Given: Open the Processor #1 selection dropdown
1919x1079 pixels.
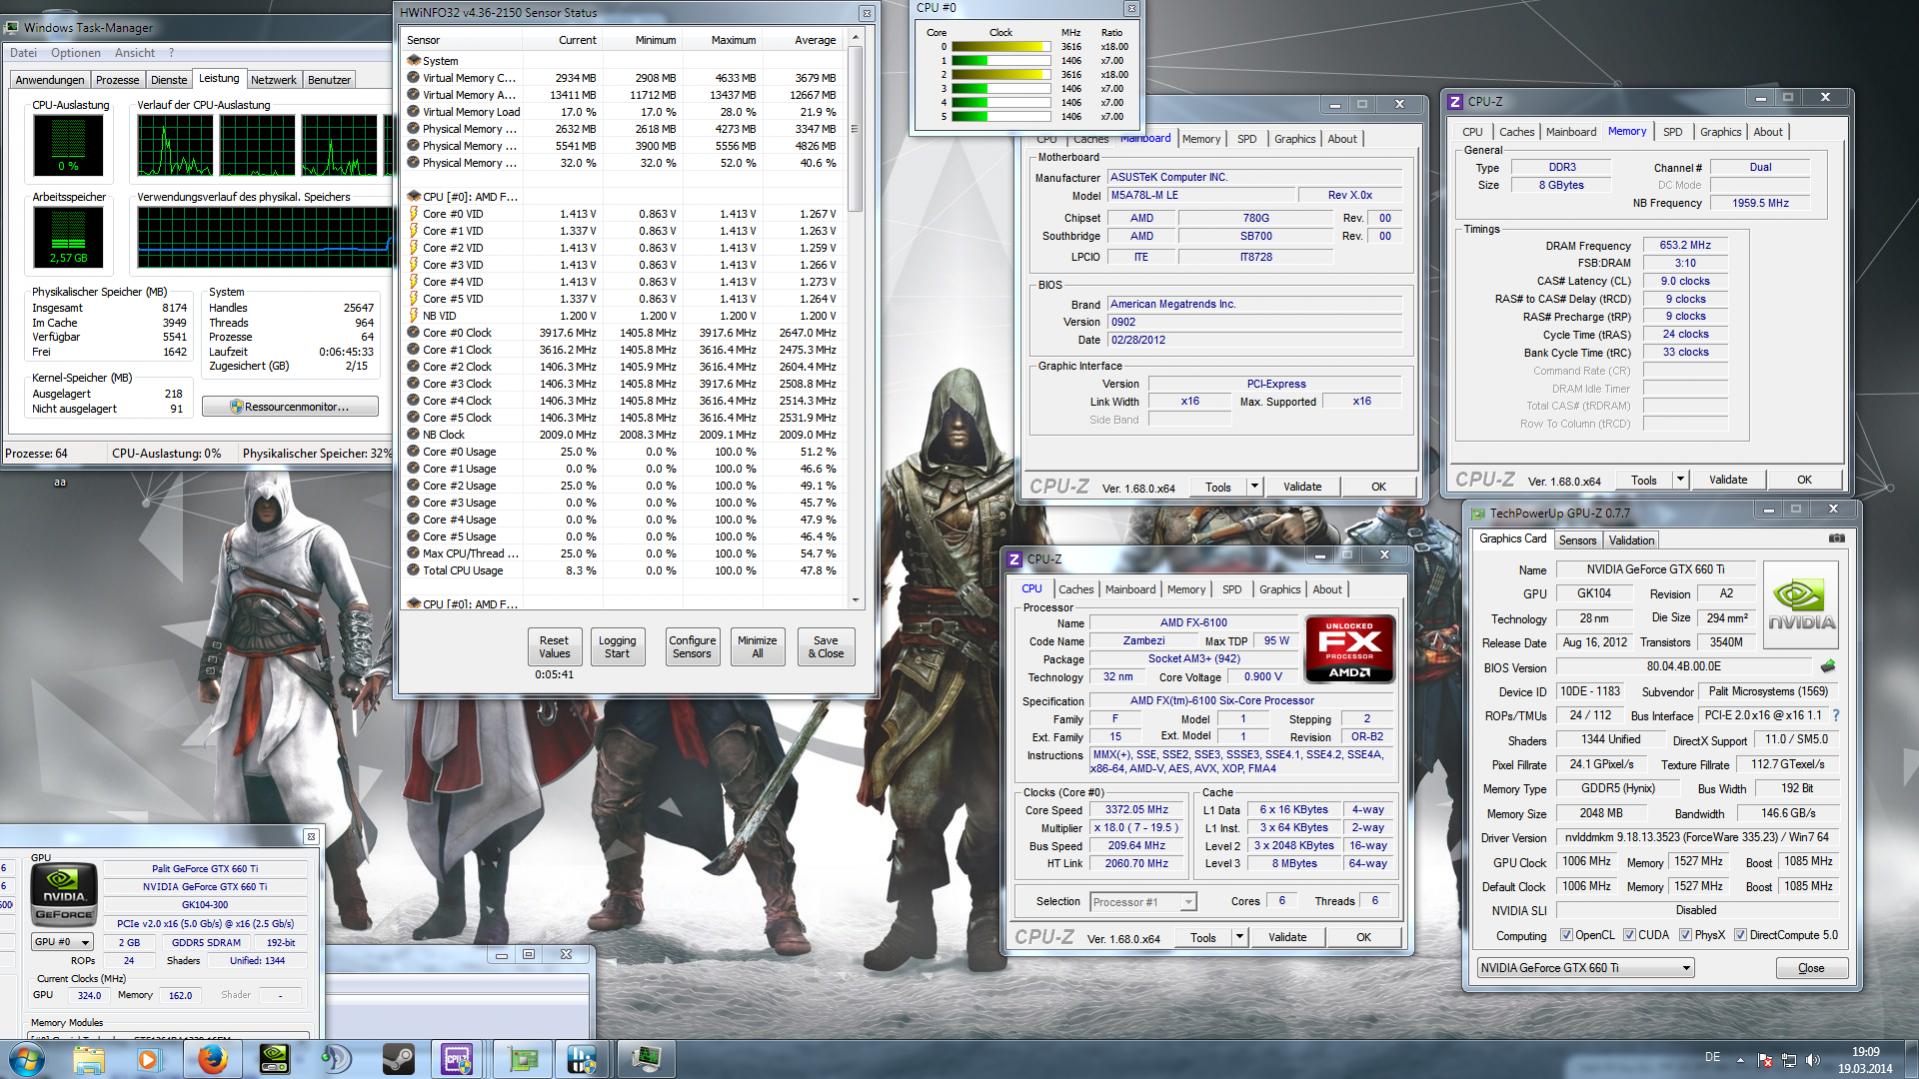Looking at the screenshot, I should pyautogui.click(x=1142, y=902).
